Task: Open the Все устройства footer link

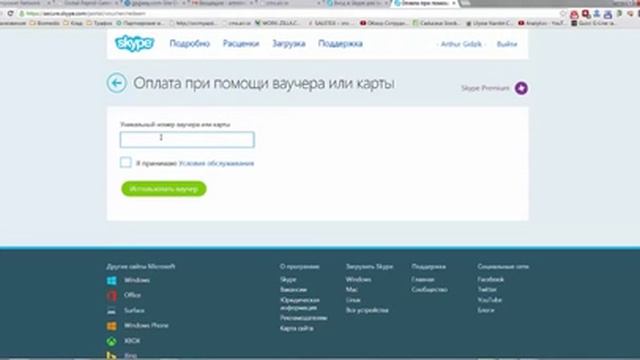Action: pyautogui.click(x=367, y=310)
